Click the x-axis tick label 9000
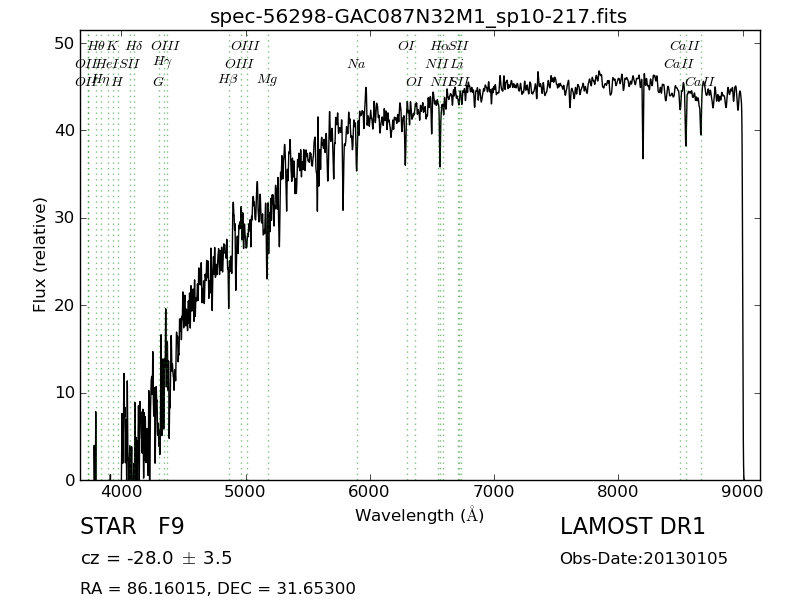 743,491
